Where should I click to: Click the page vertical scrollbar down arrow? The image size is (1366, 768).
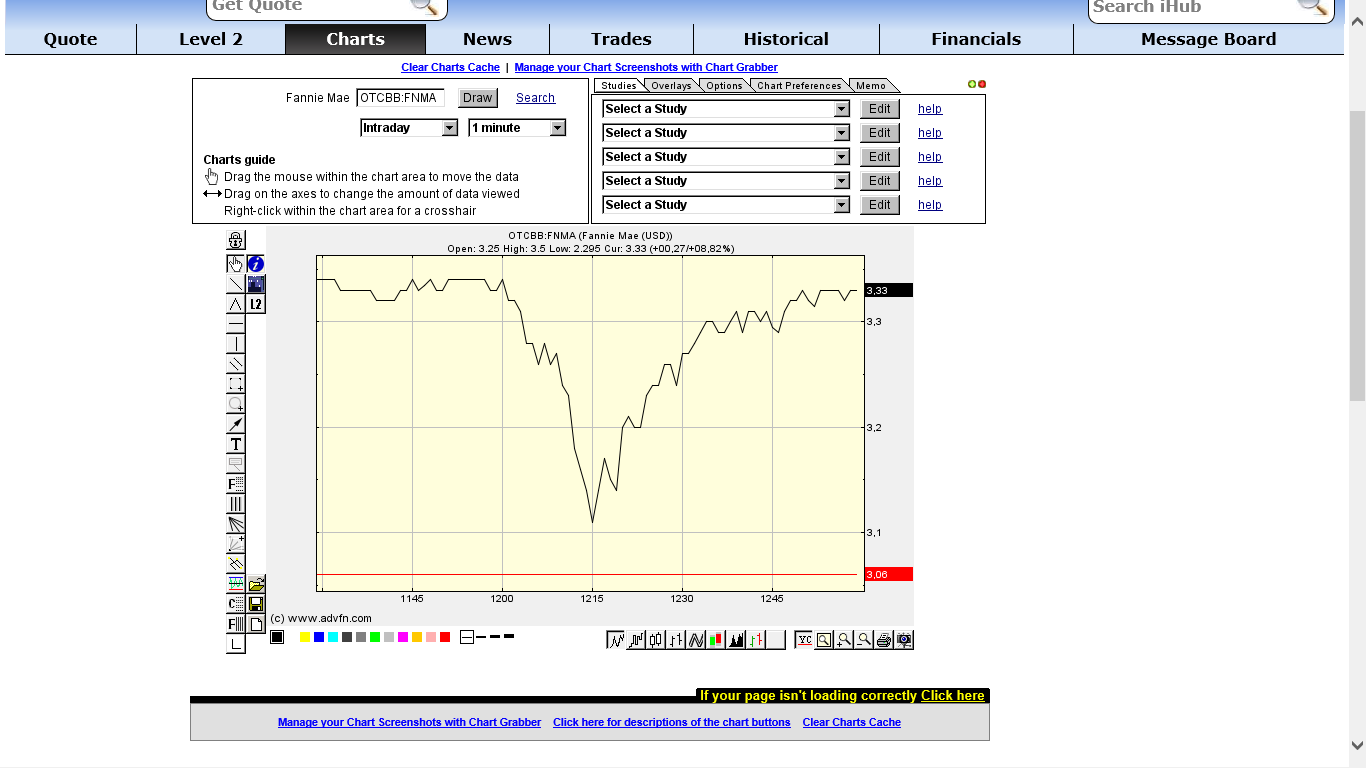click(x=1357, y=745)
